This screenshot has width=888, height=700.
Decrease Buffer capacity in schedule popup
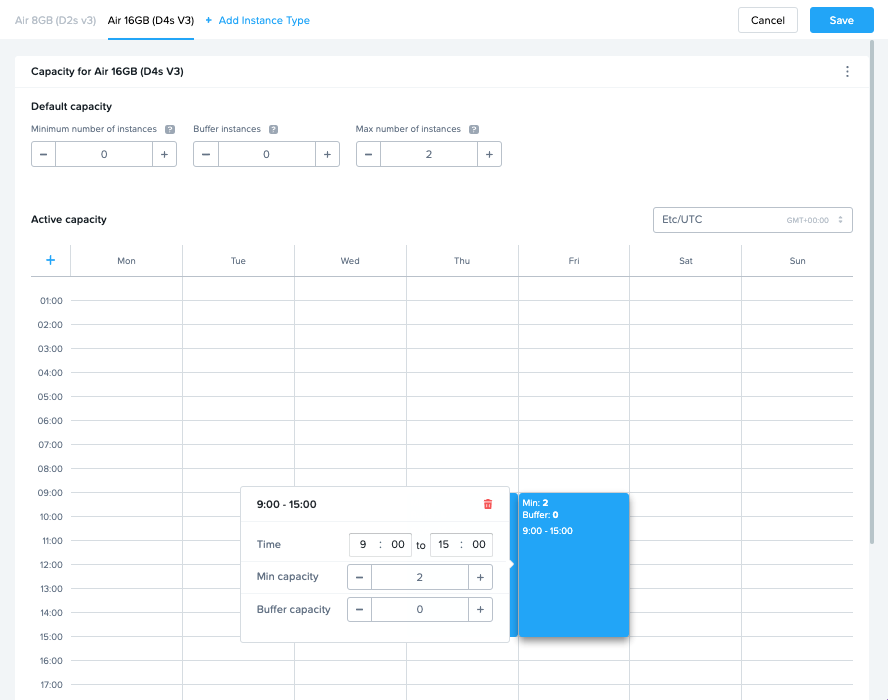tap(359, 610)
